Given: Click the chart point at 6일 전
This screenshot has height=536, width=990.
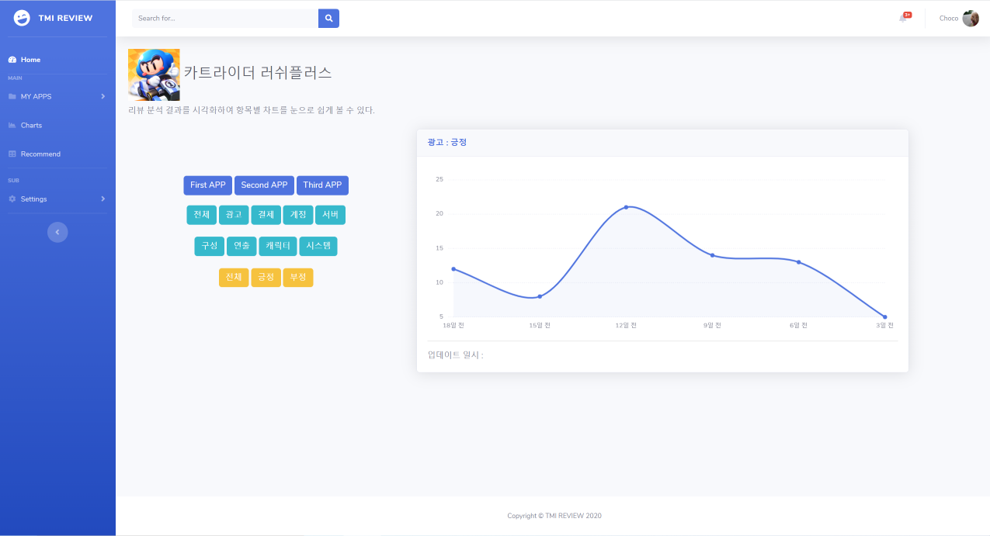Looking at the screenshot, I should click(799, 262).
